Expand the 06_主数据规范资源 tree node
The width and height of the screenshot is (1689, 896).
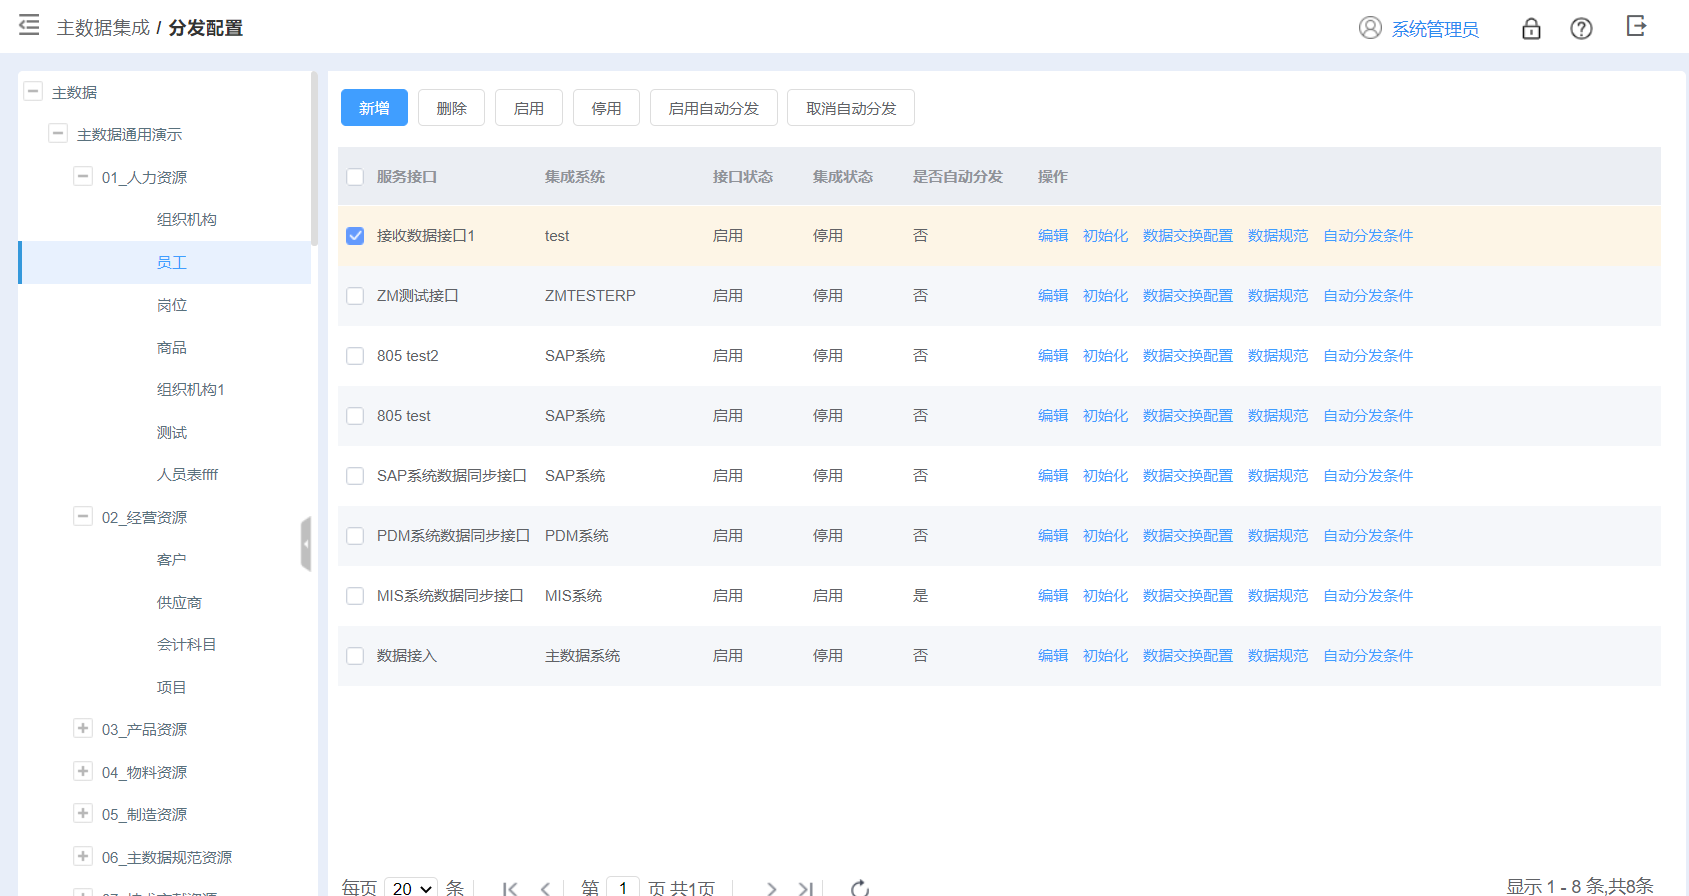pos(83,856)
